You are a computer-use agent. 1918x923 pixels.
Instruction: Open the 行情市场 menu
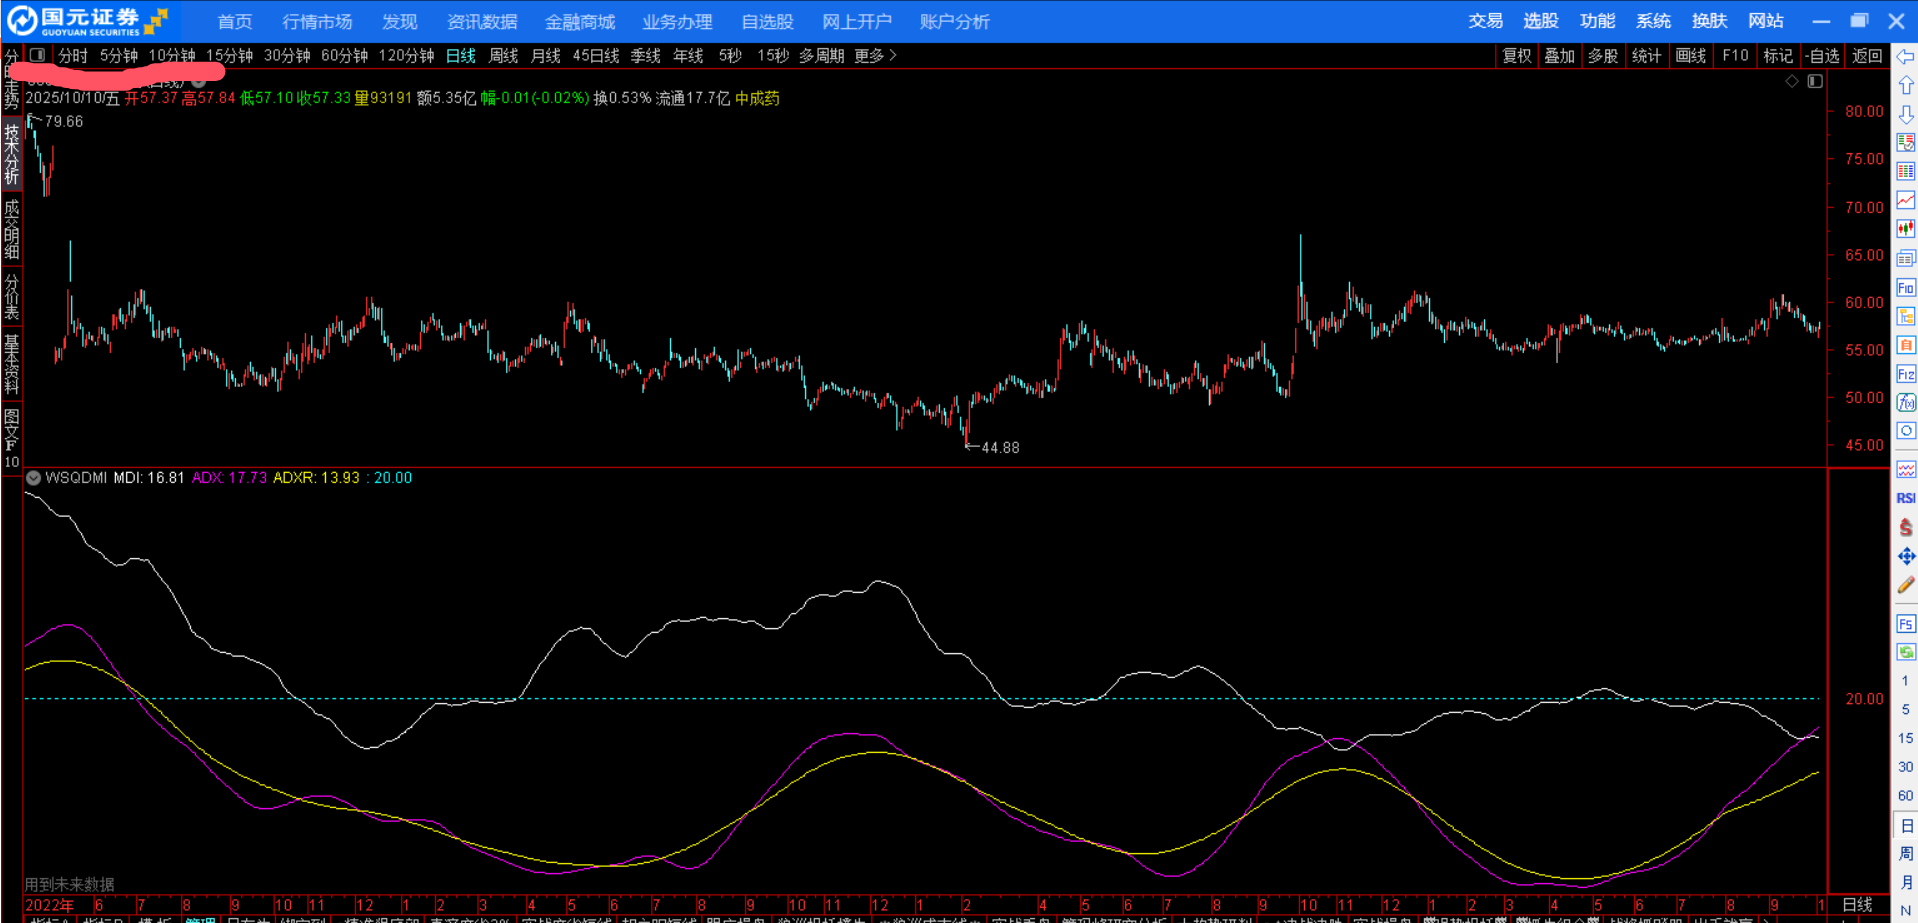[x=317, y=21]
